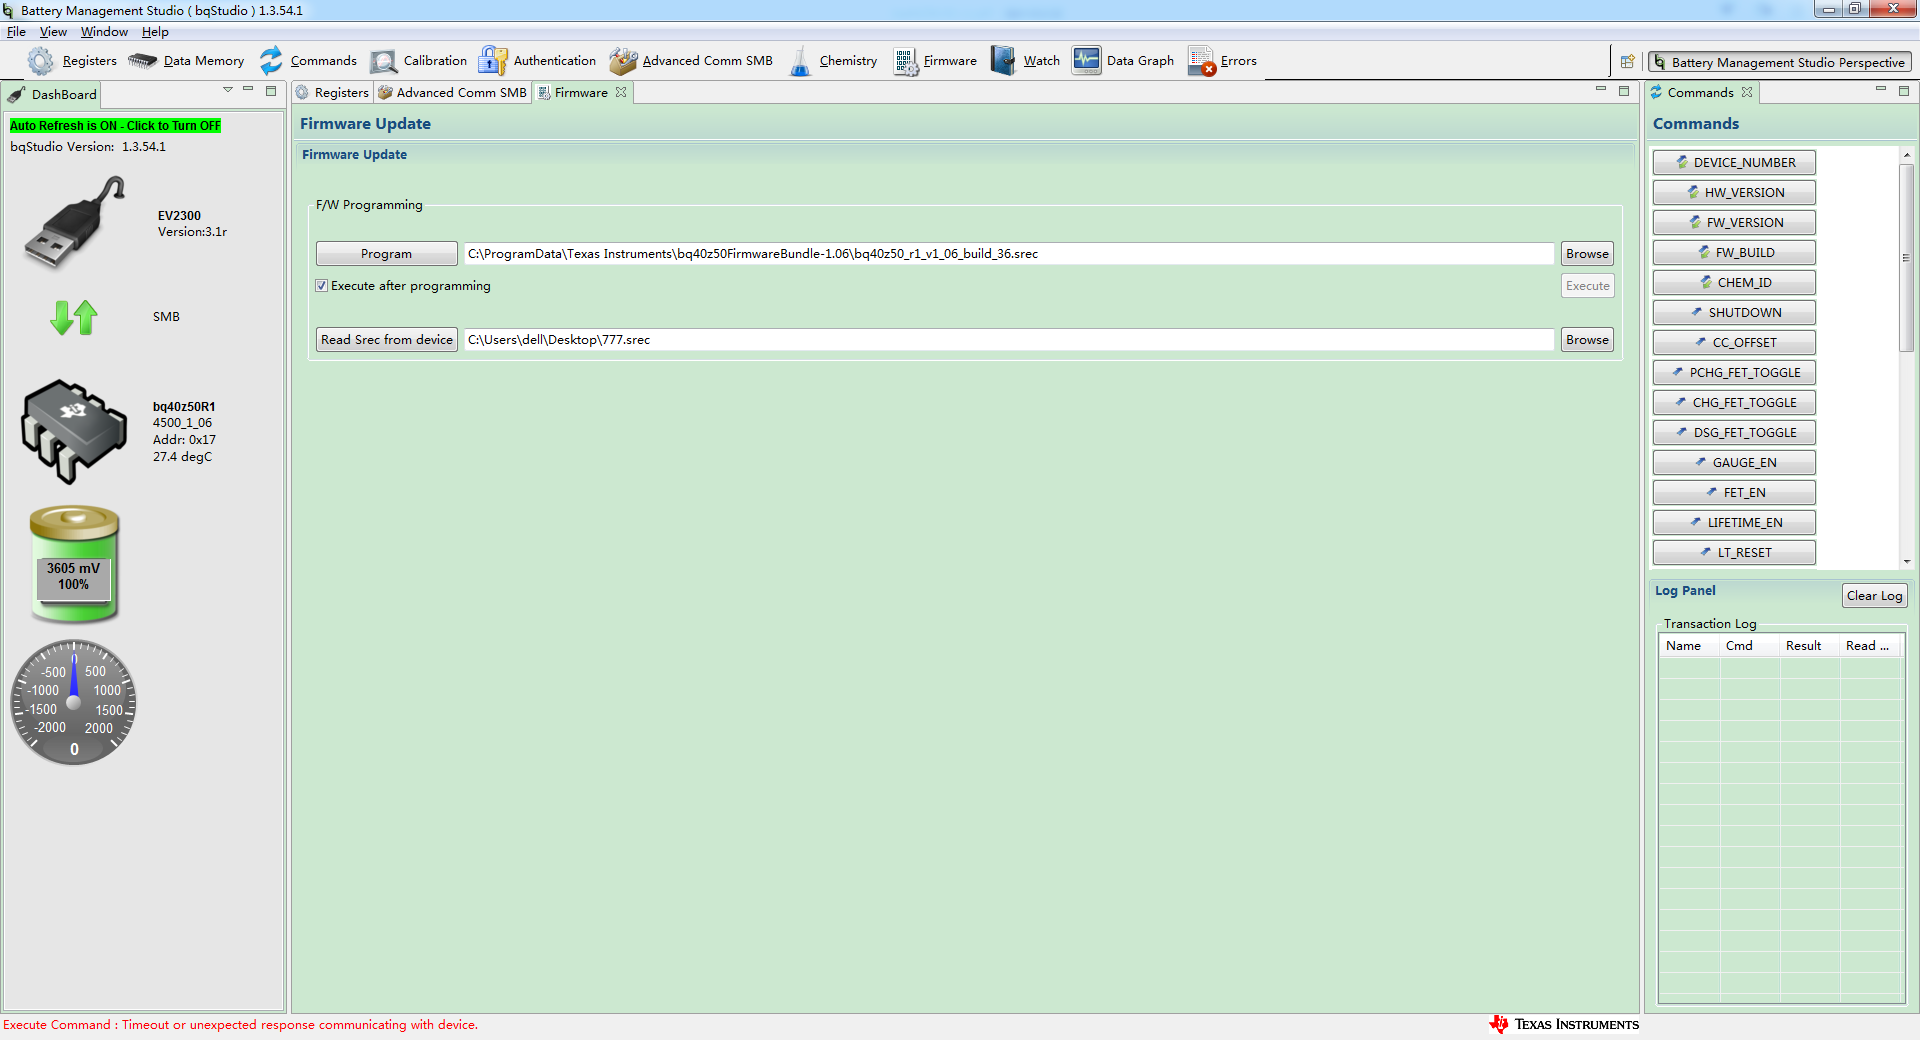1920x1040 pixels.
Task: Click the current dial gauge
Action: pos(73,702)
